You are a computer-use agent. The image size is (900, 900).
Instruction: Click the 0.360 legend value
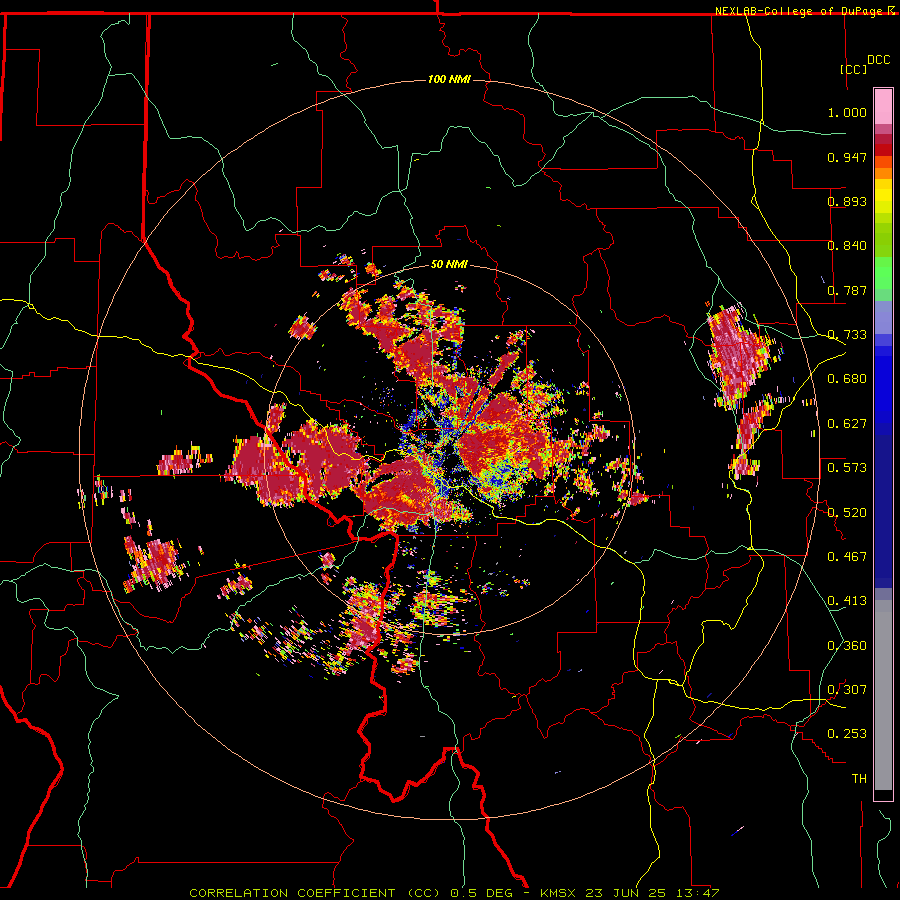point(847,646)
